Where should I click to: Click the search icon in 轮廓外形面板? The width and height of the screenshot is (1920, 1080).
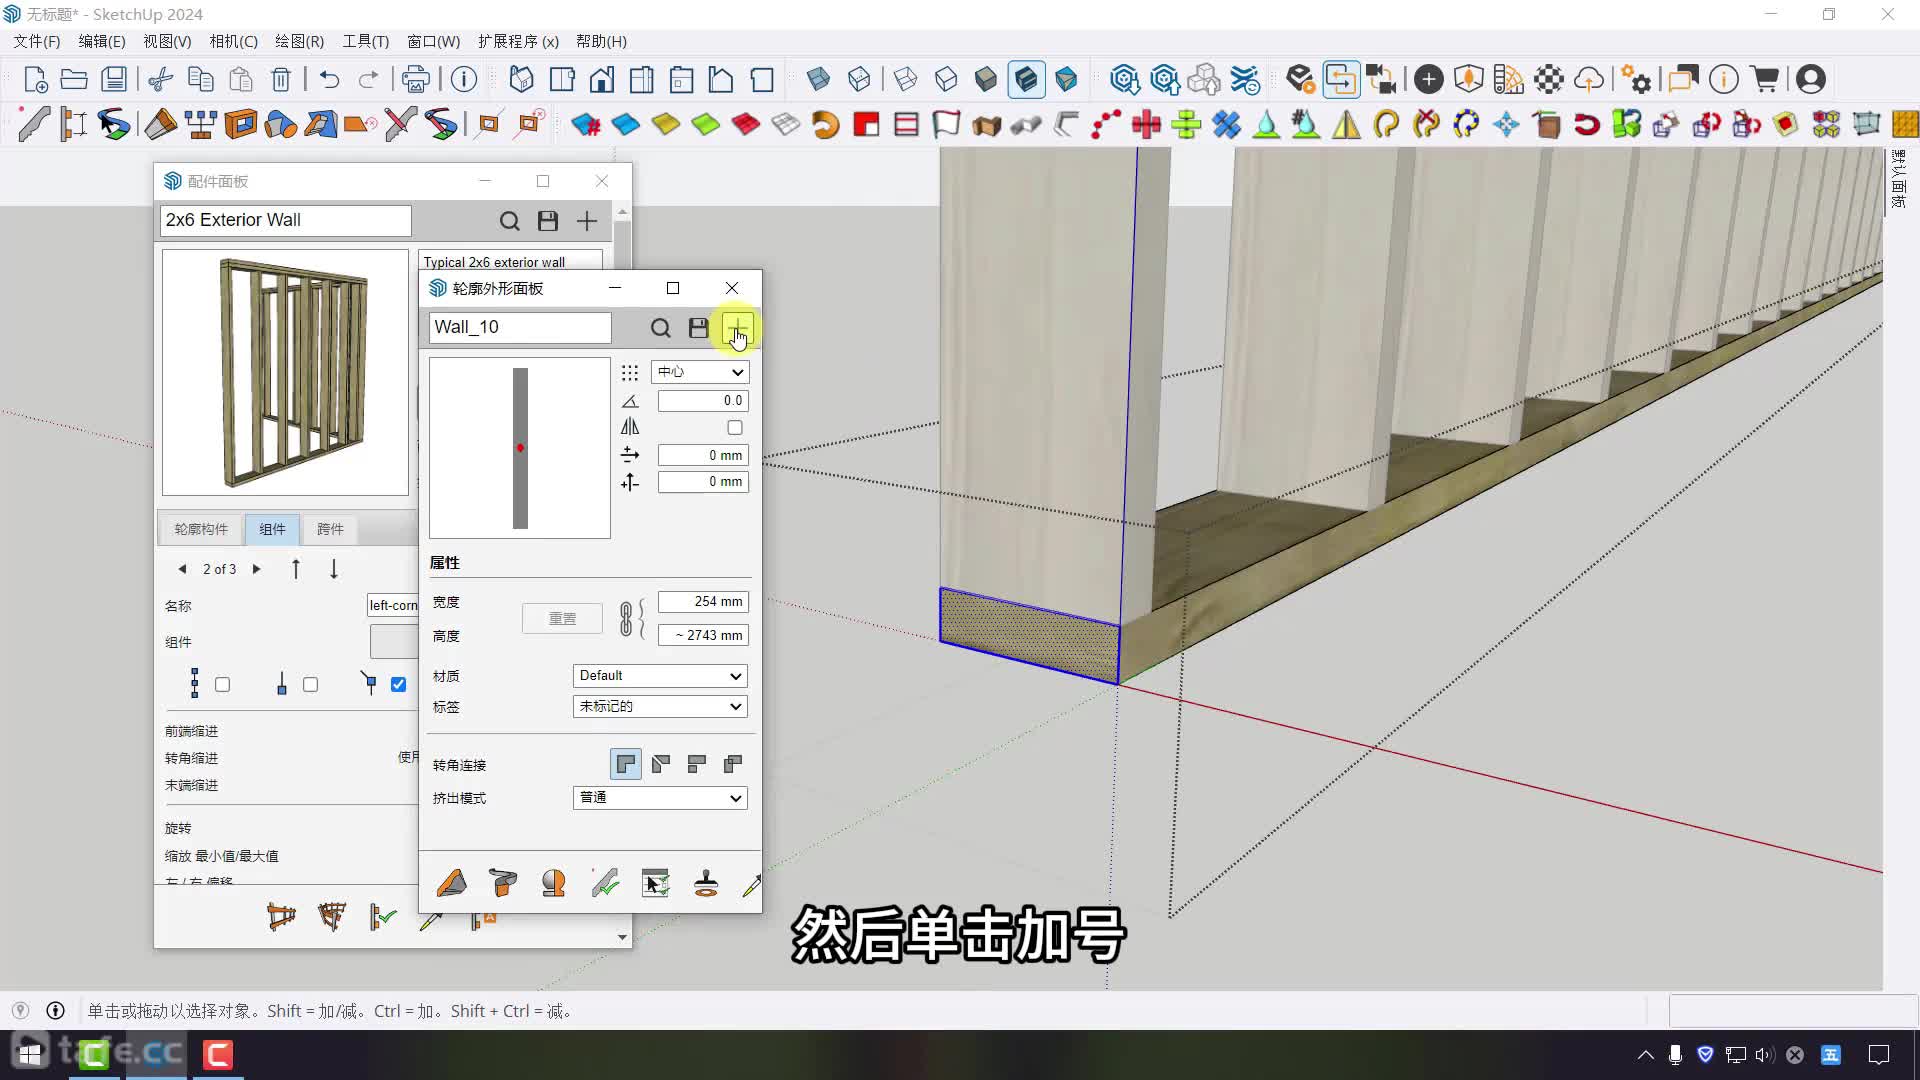[x=660, y=328]
